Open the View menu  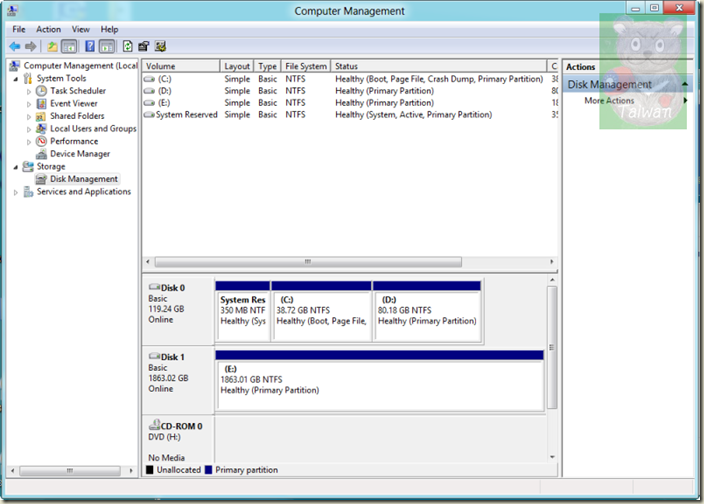[81, 30]
